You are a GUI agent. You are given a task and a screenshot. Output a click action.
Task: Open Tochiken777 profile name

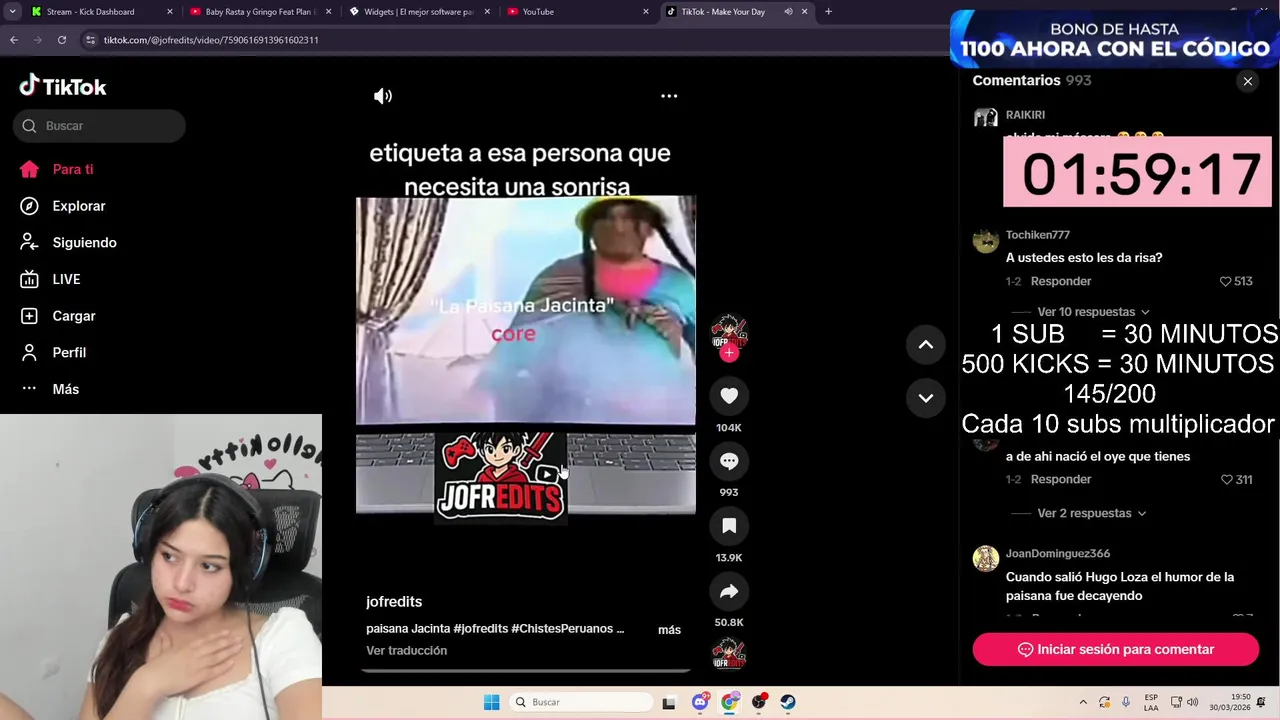coord(1038,235)
